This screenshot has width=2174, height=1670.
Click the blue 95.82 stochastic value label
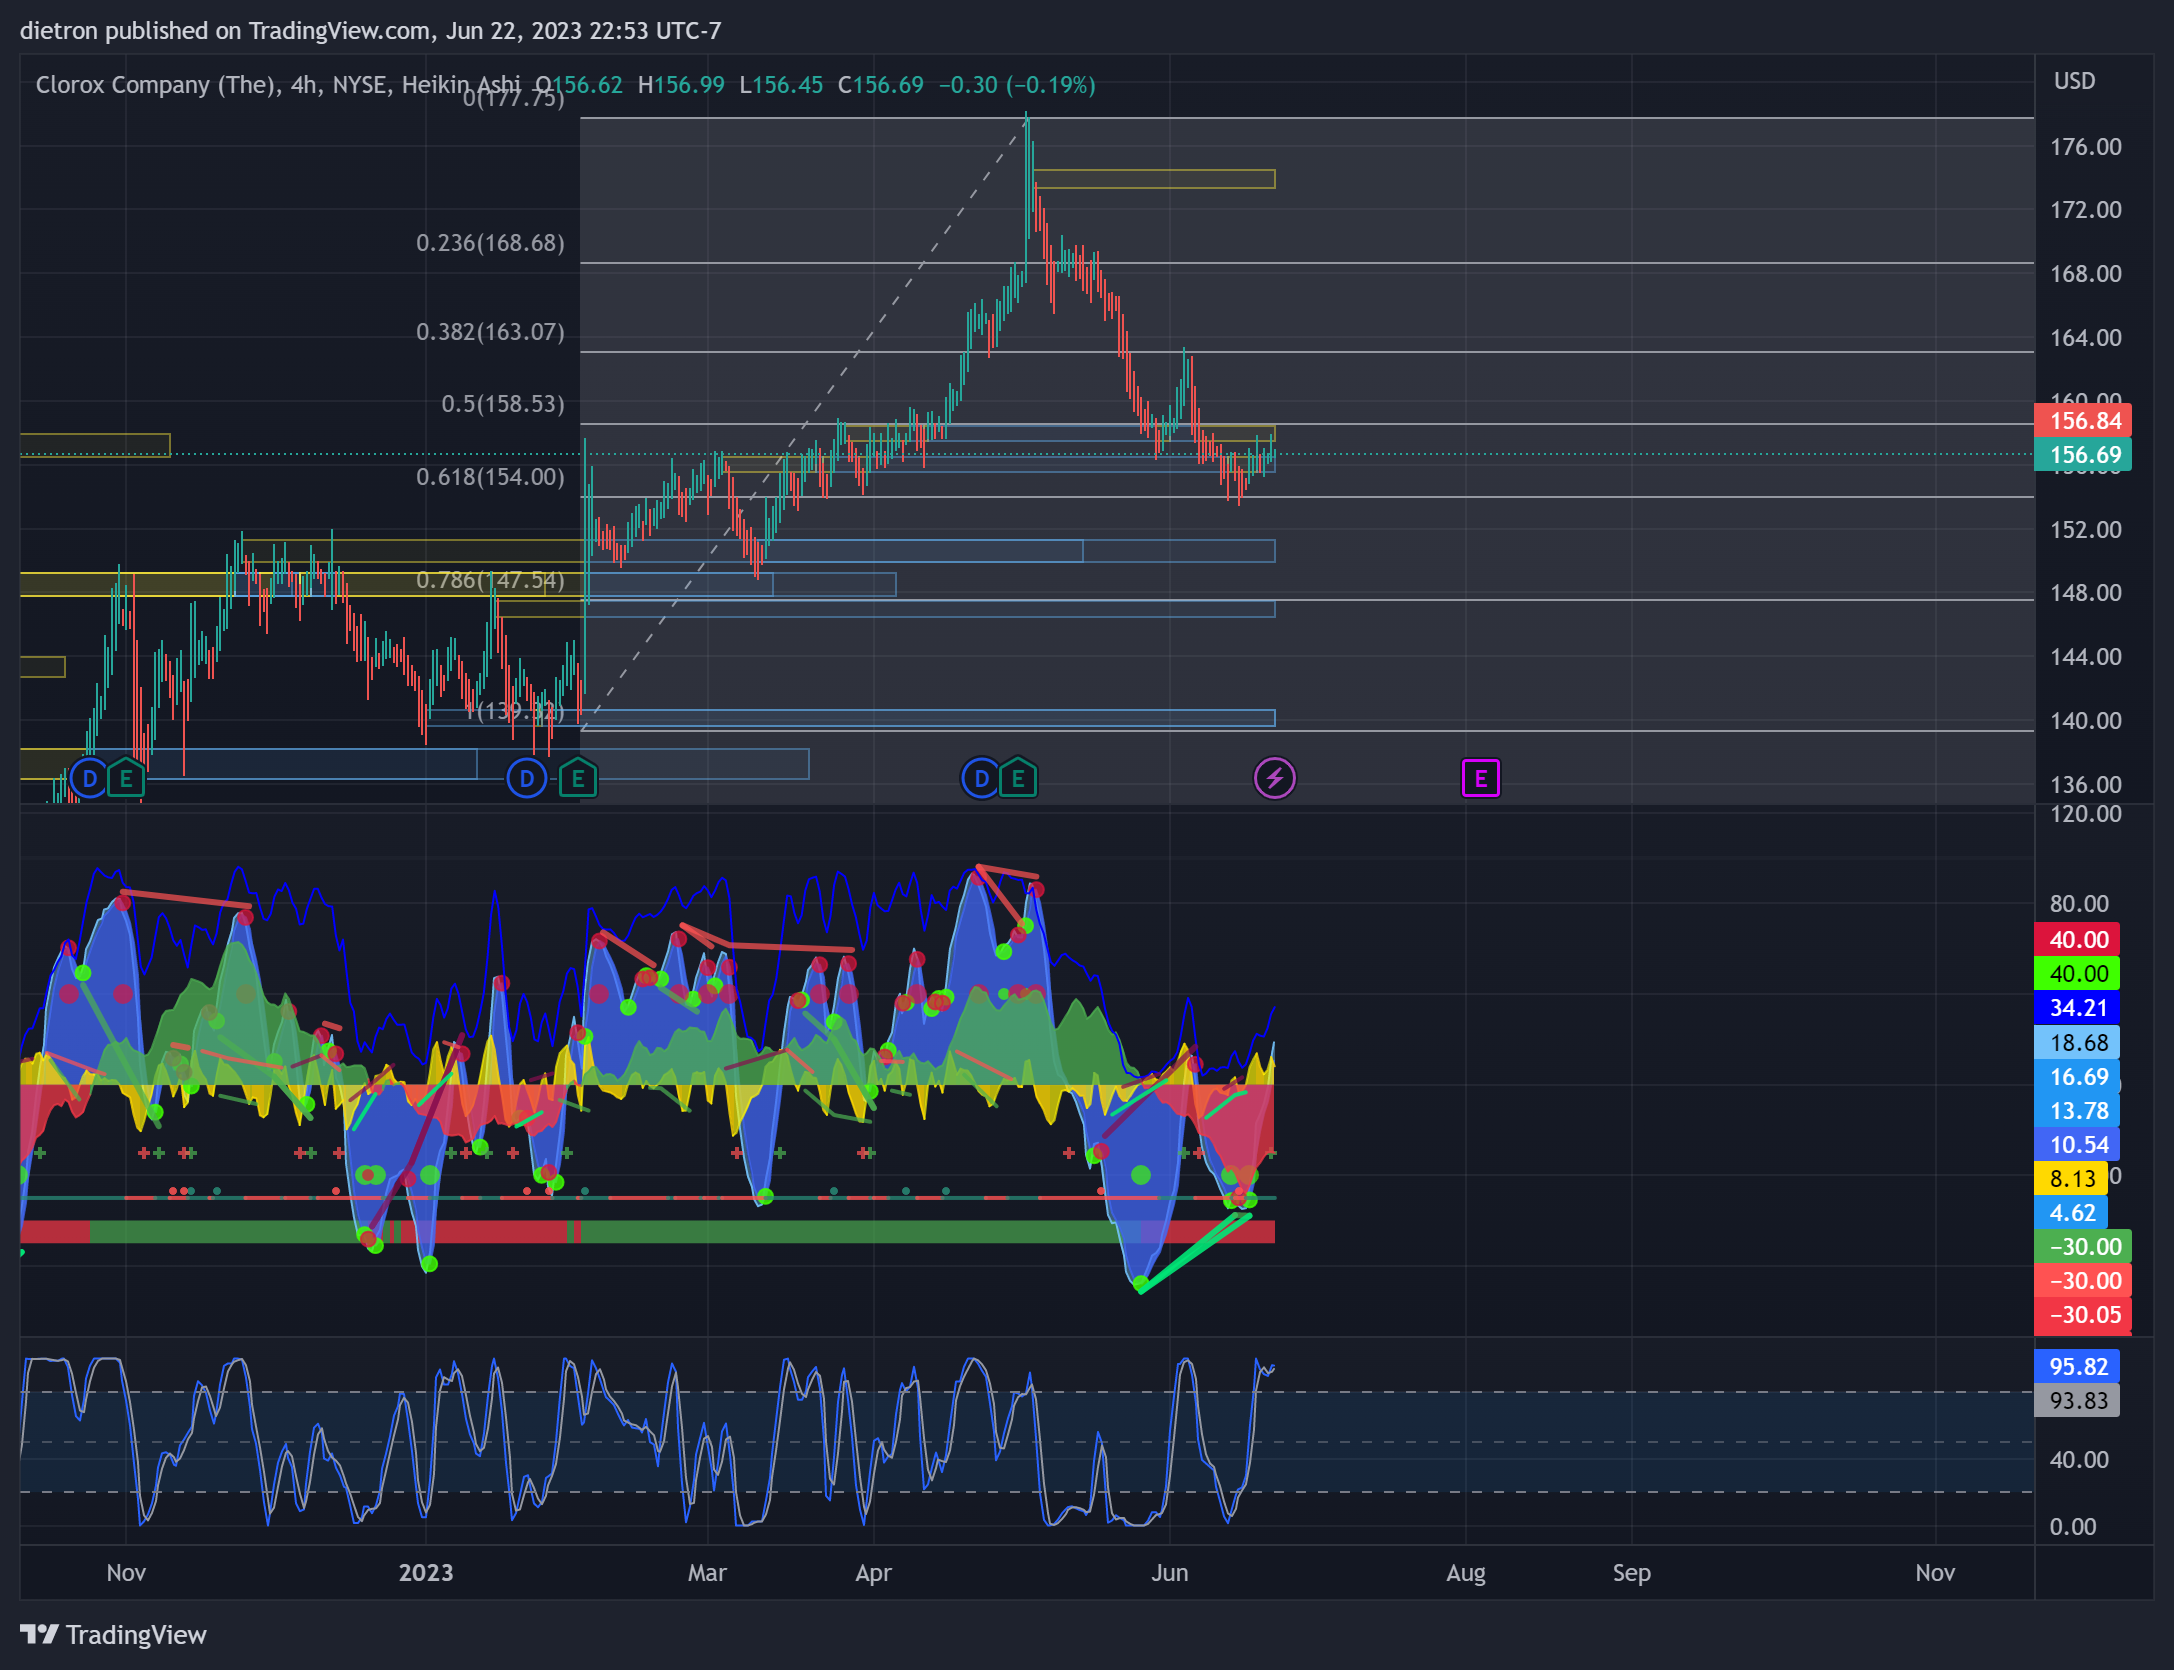[x=2078, y=1367]
